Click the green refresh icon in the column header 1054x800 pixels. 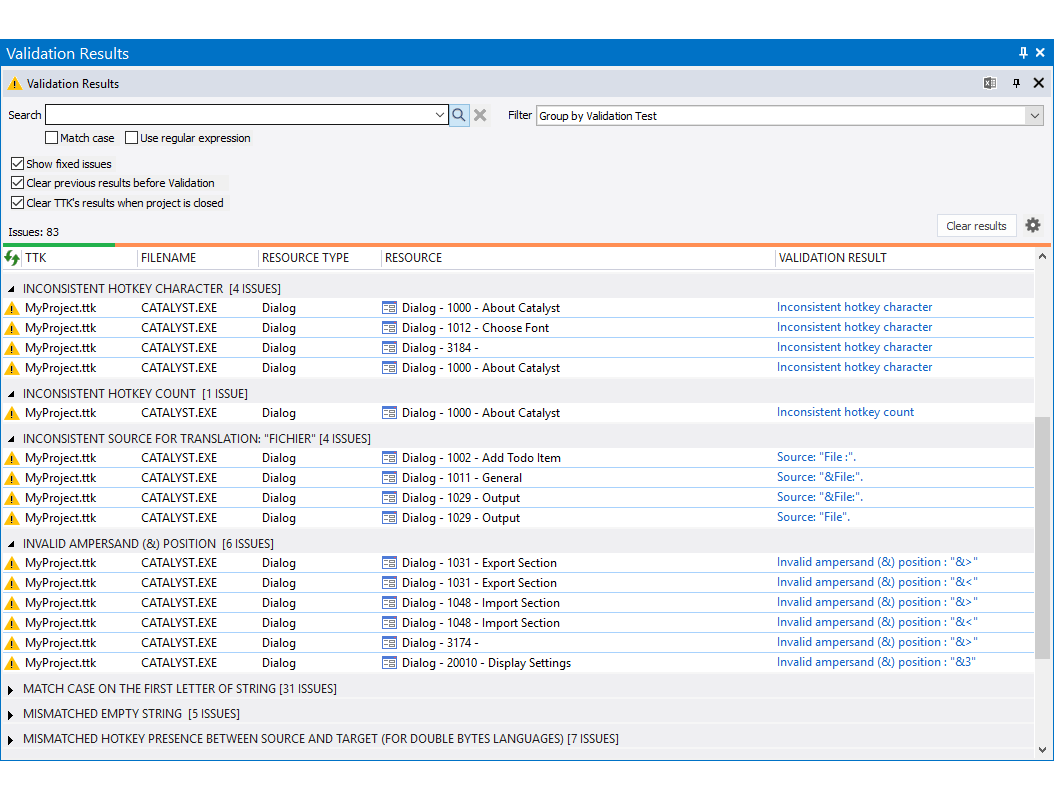pyautogui.click(x=12, y=257)
